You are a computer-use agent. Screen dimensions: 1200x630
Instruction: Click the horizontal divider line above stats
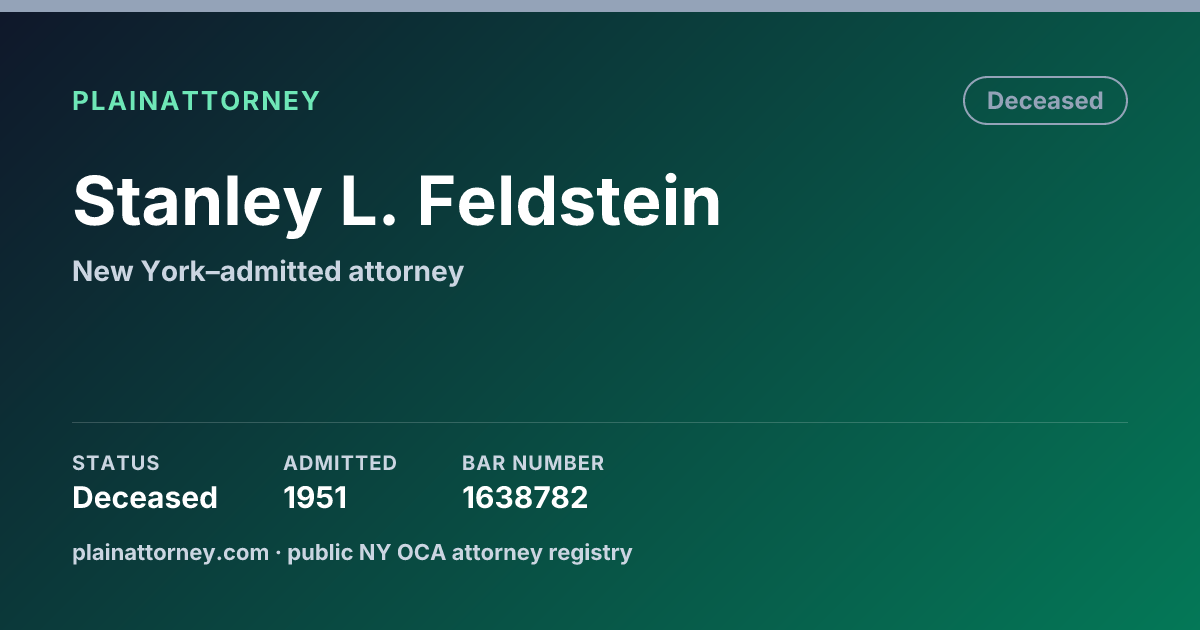[600, 422]
